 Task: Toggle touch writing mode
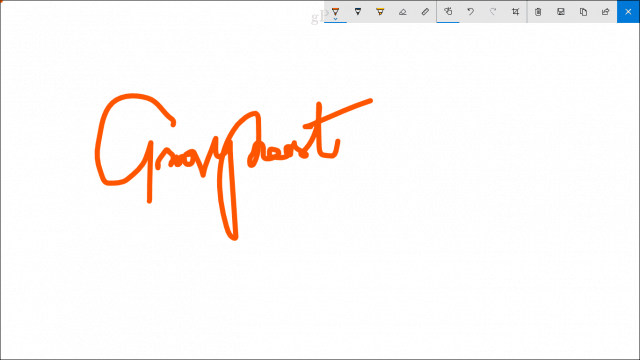[448, 11]
